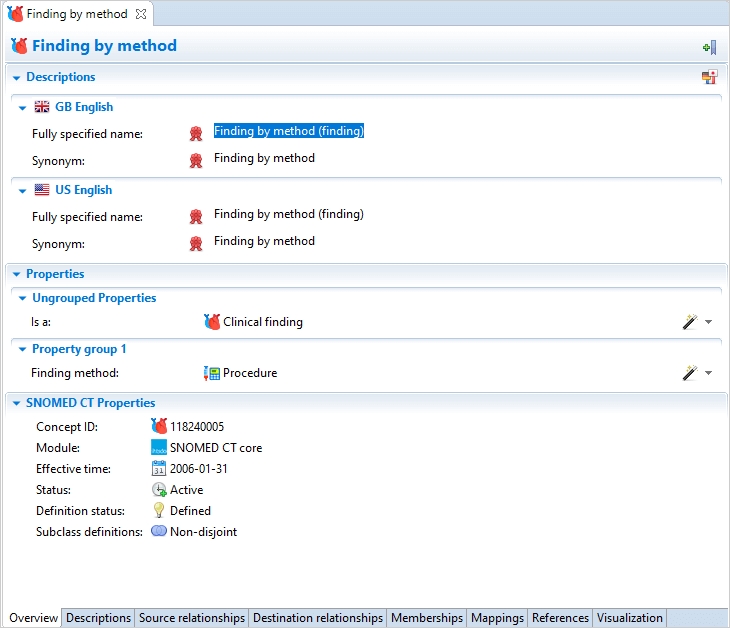Image resolution: width=730 pixels, height=628 pixels.
Task: Click the Procedure icon next to Finding method
Action: point(211,373)
